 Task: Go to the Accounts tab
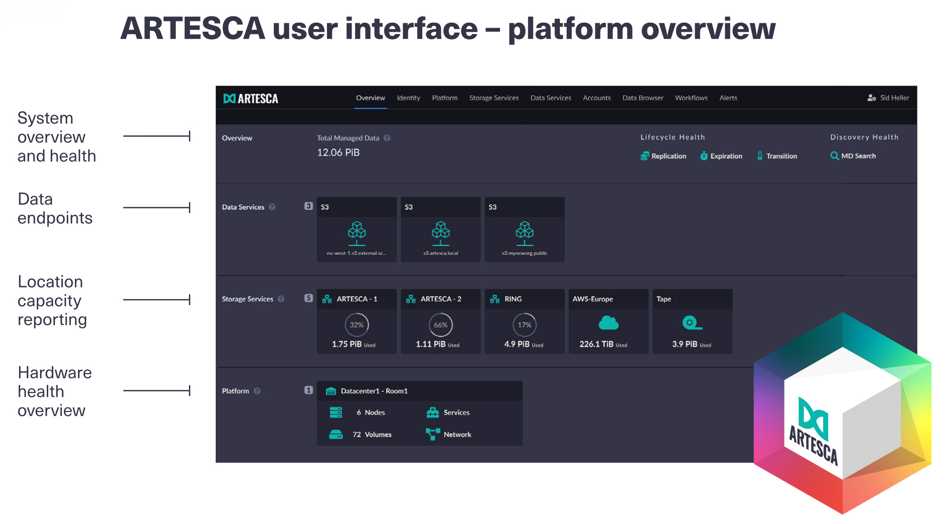597,98
